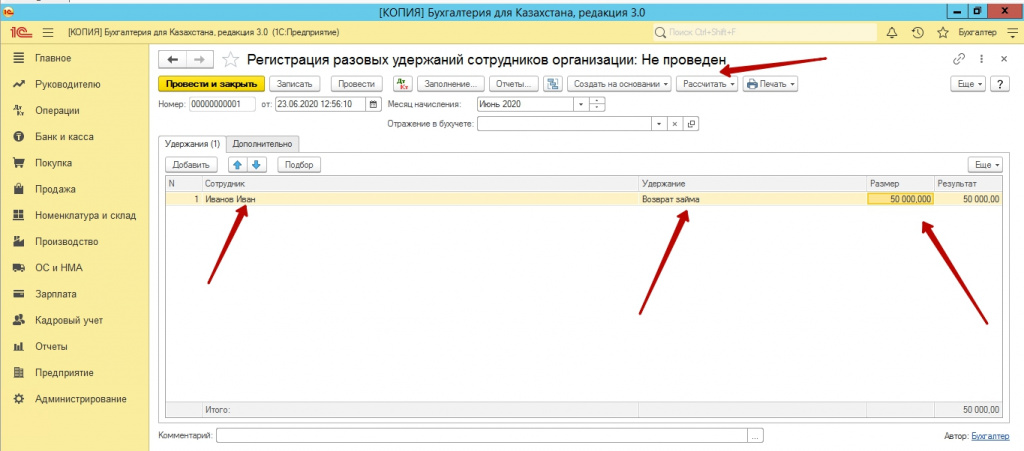Adjust Месяц начисления with stepper
This screenshot has width=1024, height=451.
pos(598,104)
